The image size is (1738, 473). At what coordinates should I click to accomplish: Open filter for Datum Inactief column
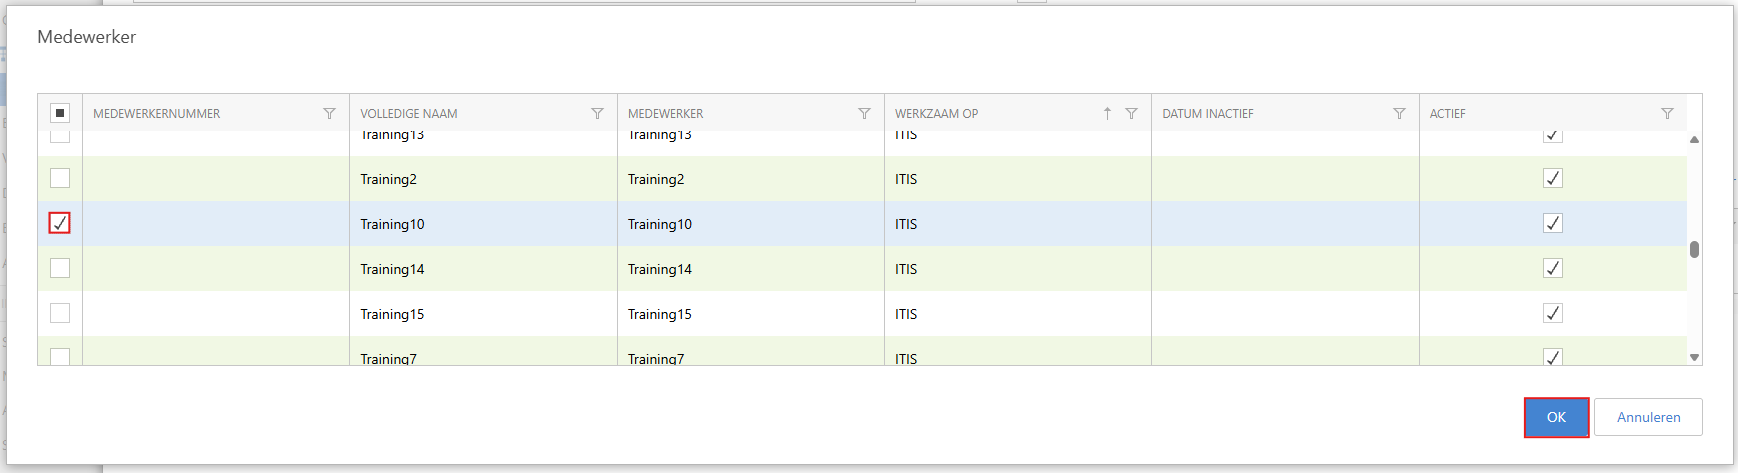(x=1399, y=114)
